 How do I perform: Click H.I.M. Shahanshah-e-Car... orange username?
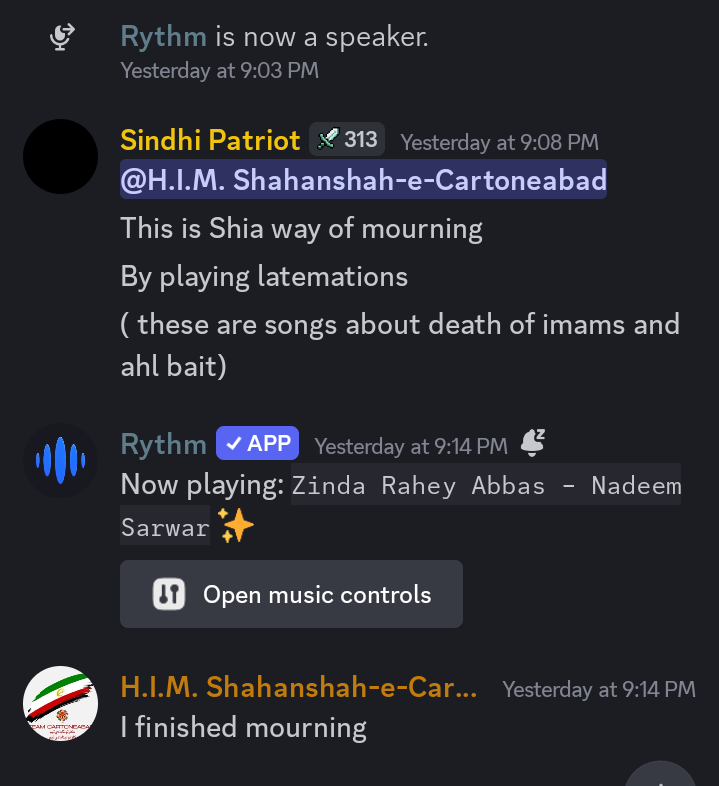(x=299, y=687)
